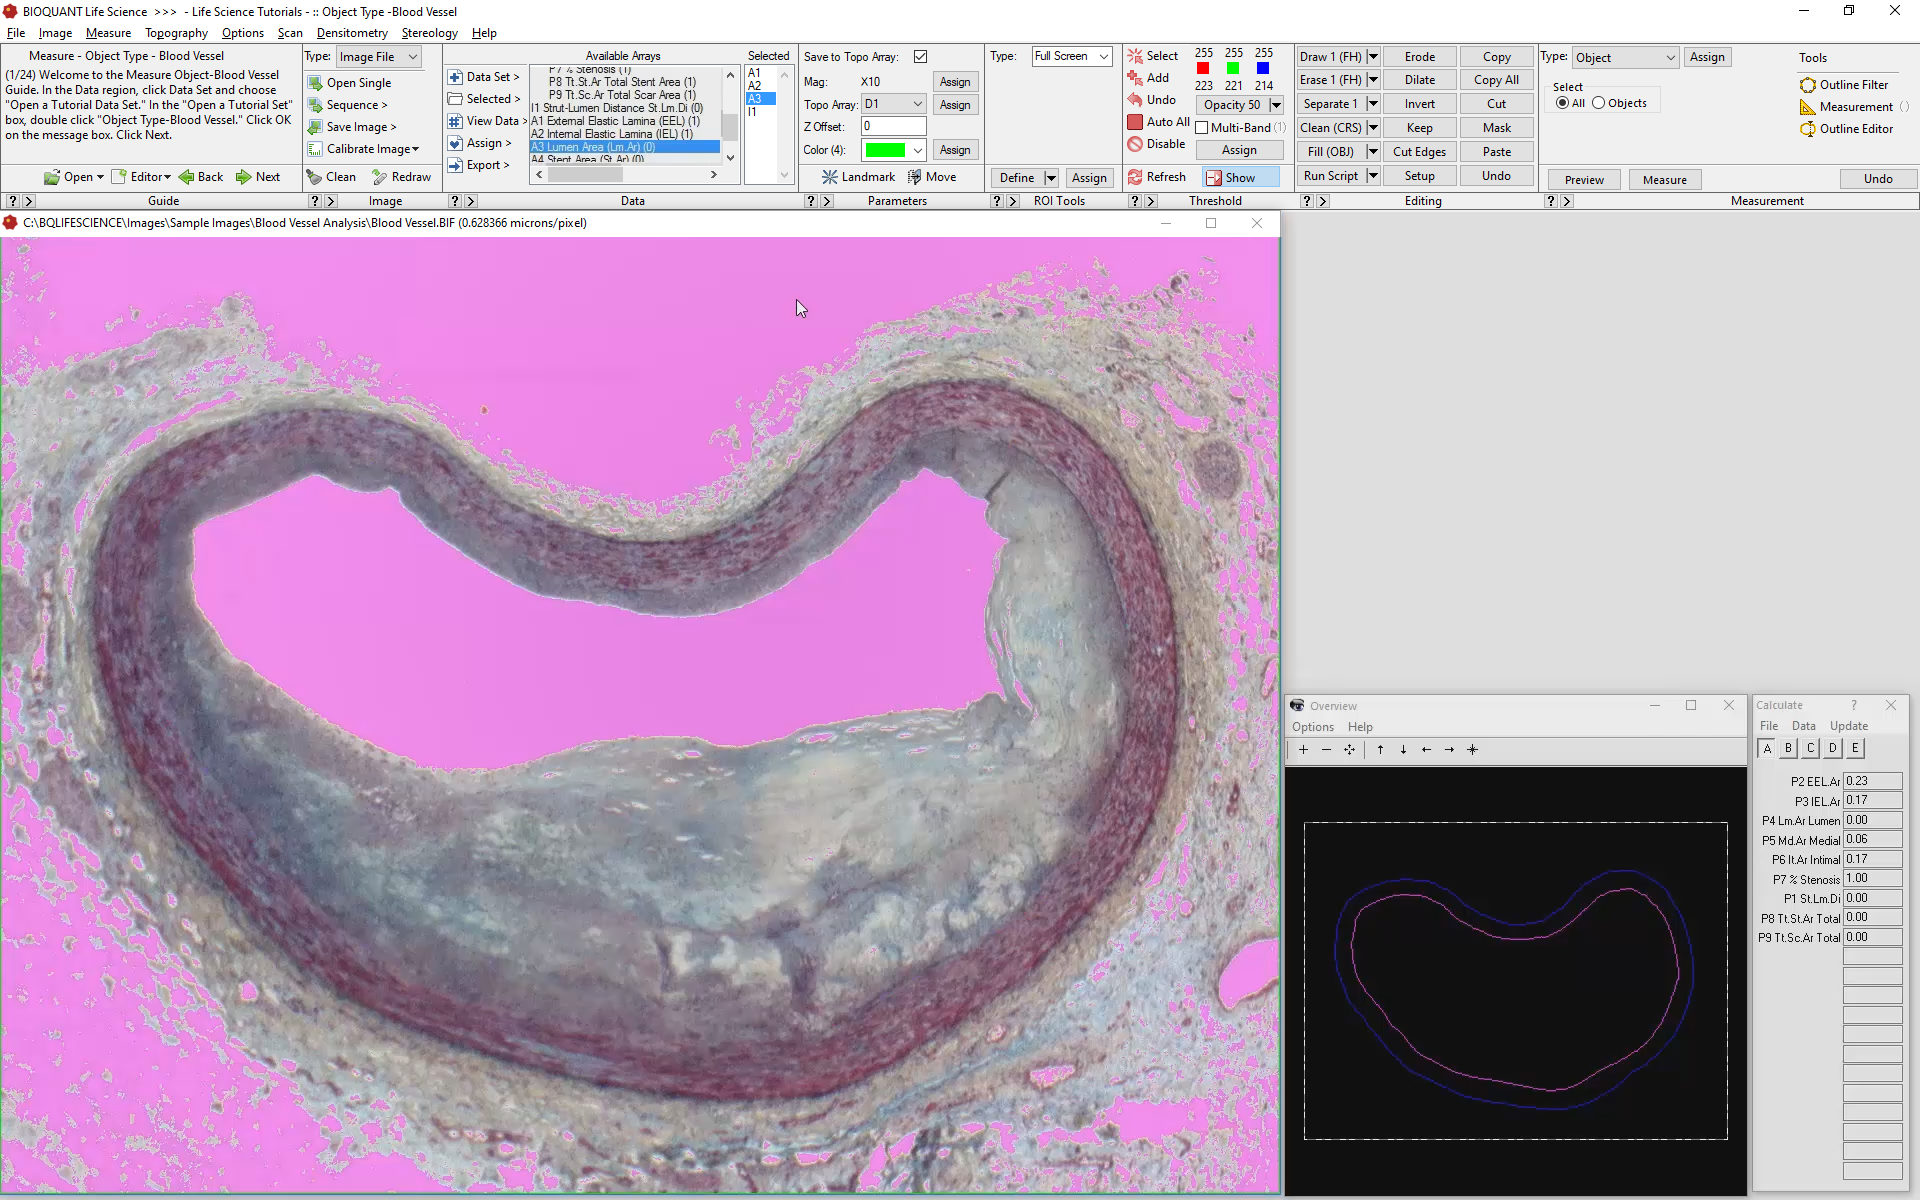Open the image Type dropdown (Image File)
The height and width of the screenshot is (1200, 1920).
(378, 57)
